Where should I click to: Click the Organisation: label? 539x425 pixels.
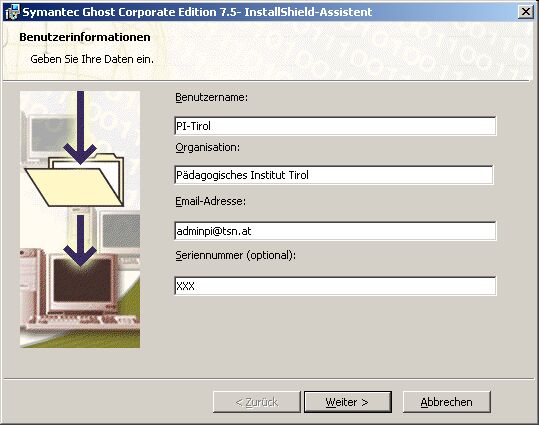coord(208,148)
